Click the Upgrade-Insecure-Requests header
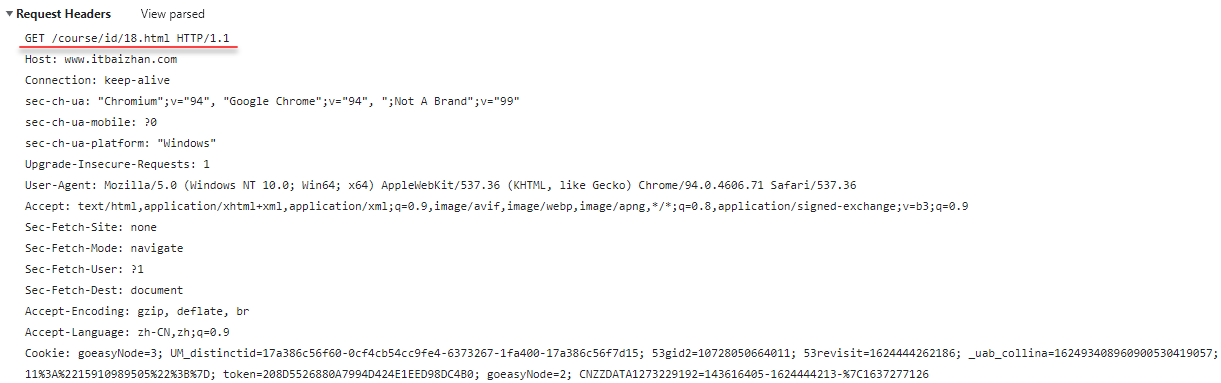Screen dimensions: 1221x383 coord(118,165)
